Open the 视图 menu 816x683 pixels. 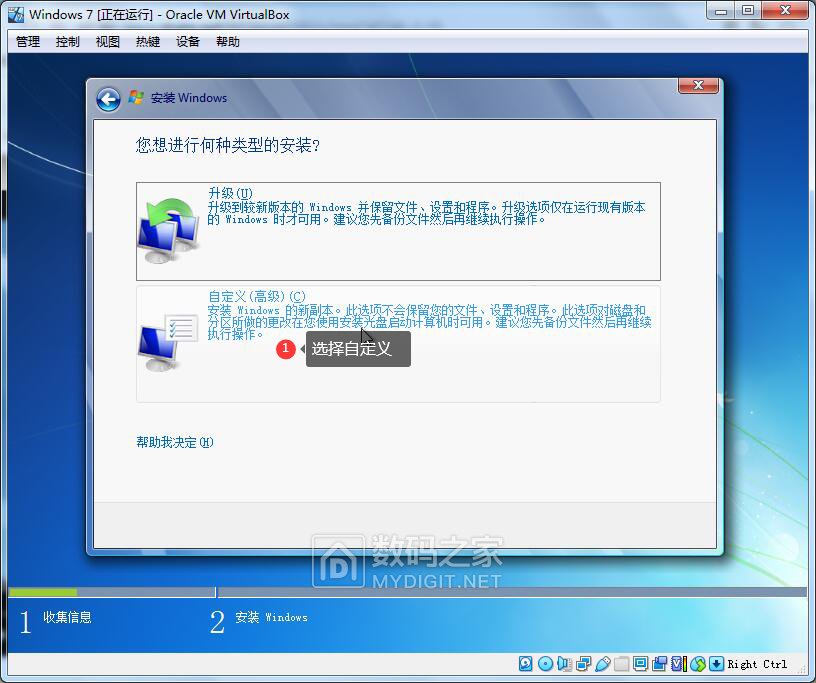(108, 42)
